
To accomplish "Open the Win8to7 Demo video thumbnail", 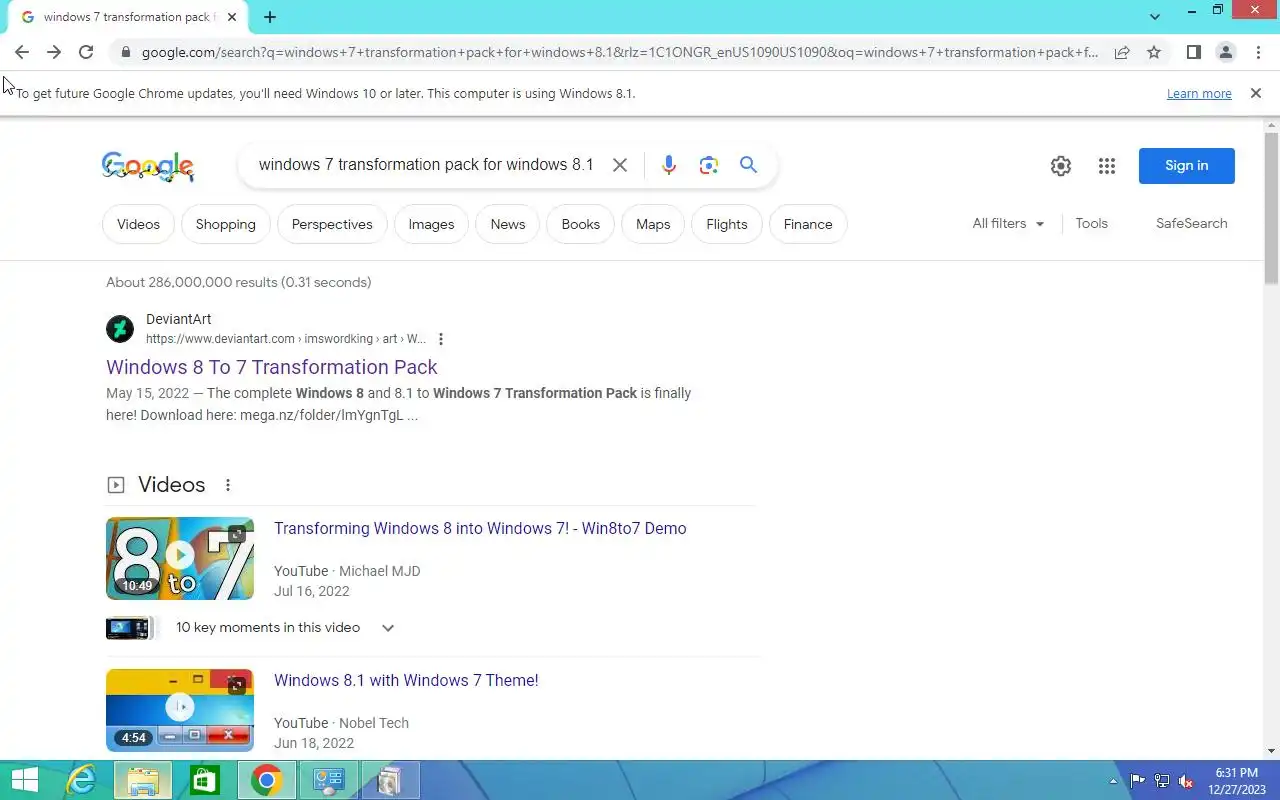I will (180, 558).
